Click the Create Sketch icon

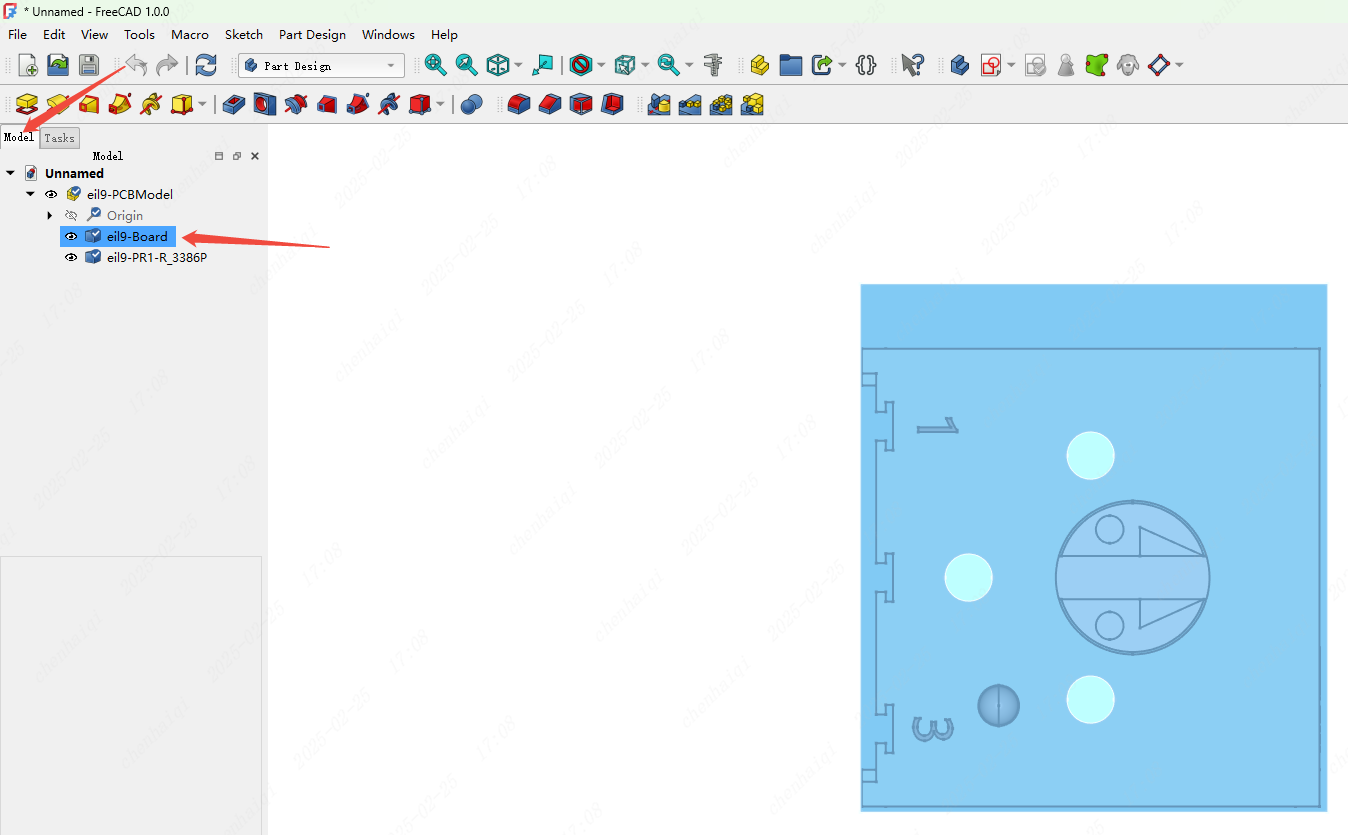[991, 65]
